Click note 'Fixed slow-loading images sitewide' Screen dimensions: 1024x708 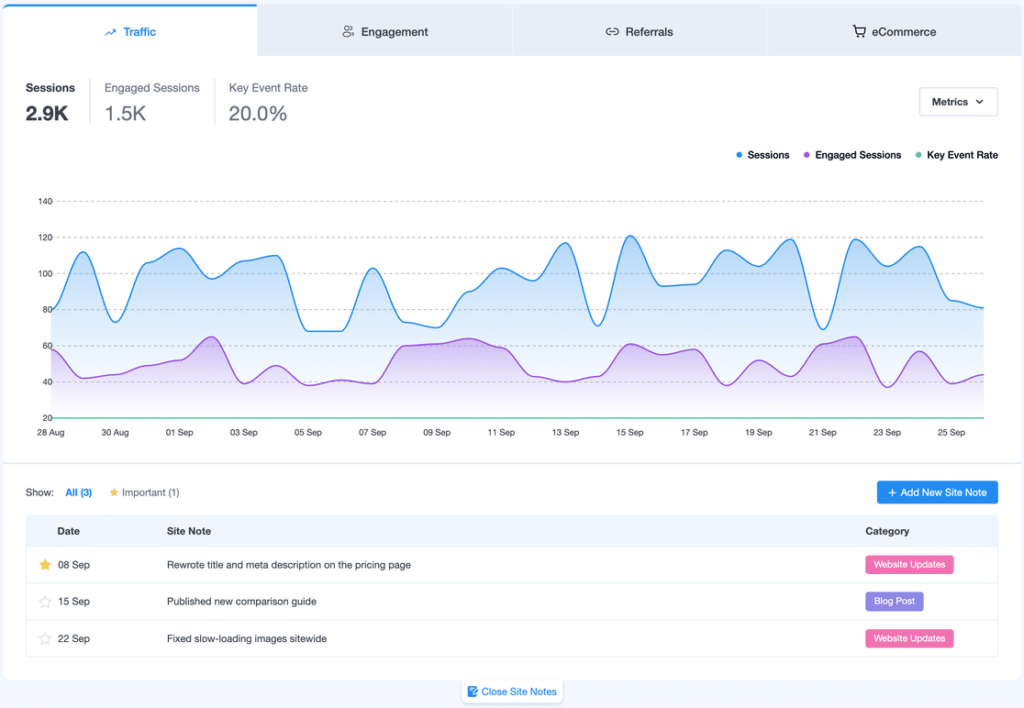click(x=247, y=639)
